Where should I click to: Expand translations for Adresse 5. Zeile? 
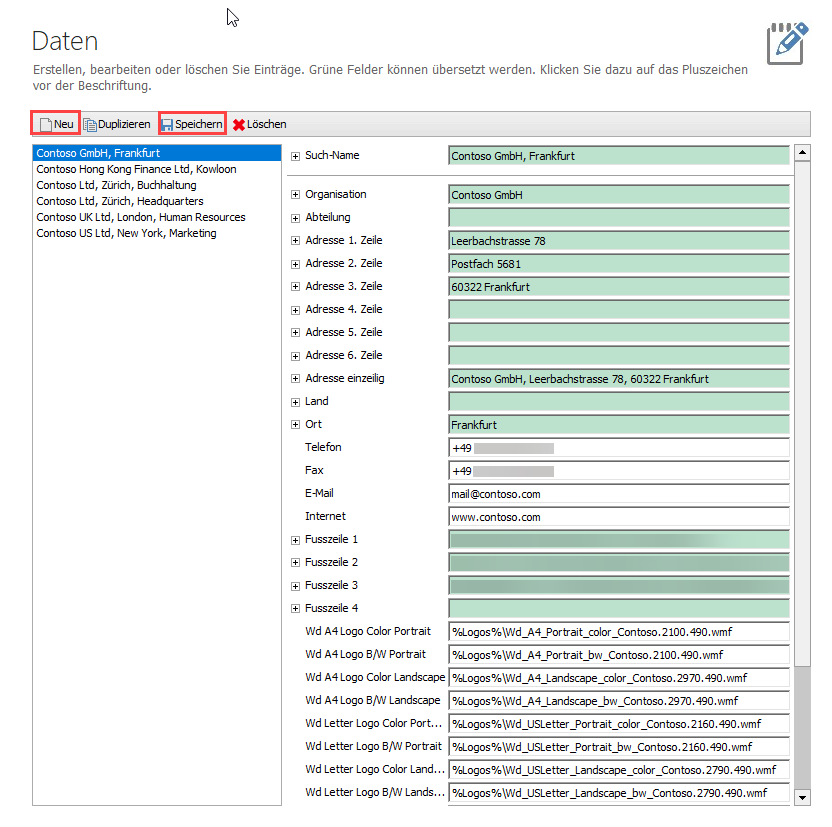click(296, 333)
